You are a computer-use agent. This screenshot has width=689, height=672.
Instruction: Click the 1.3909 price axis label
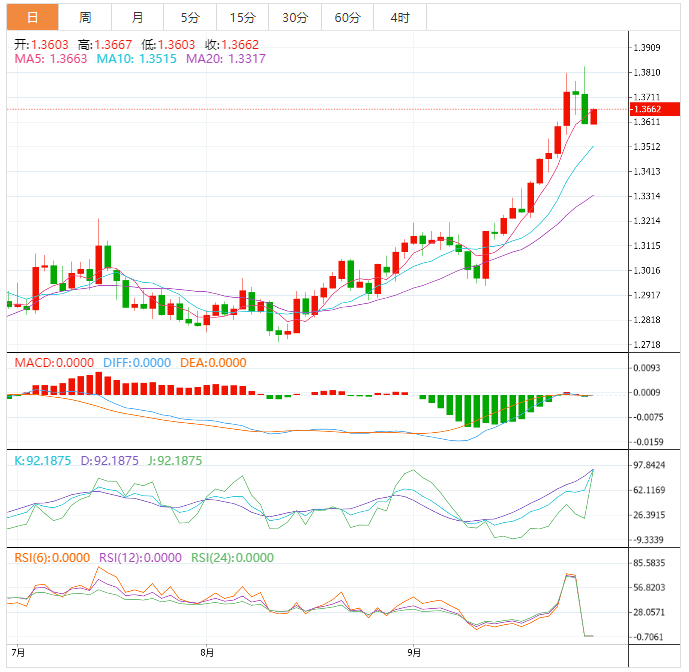tap(647, 47)
